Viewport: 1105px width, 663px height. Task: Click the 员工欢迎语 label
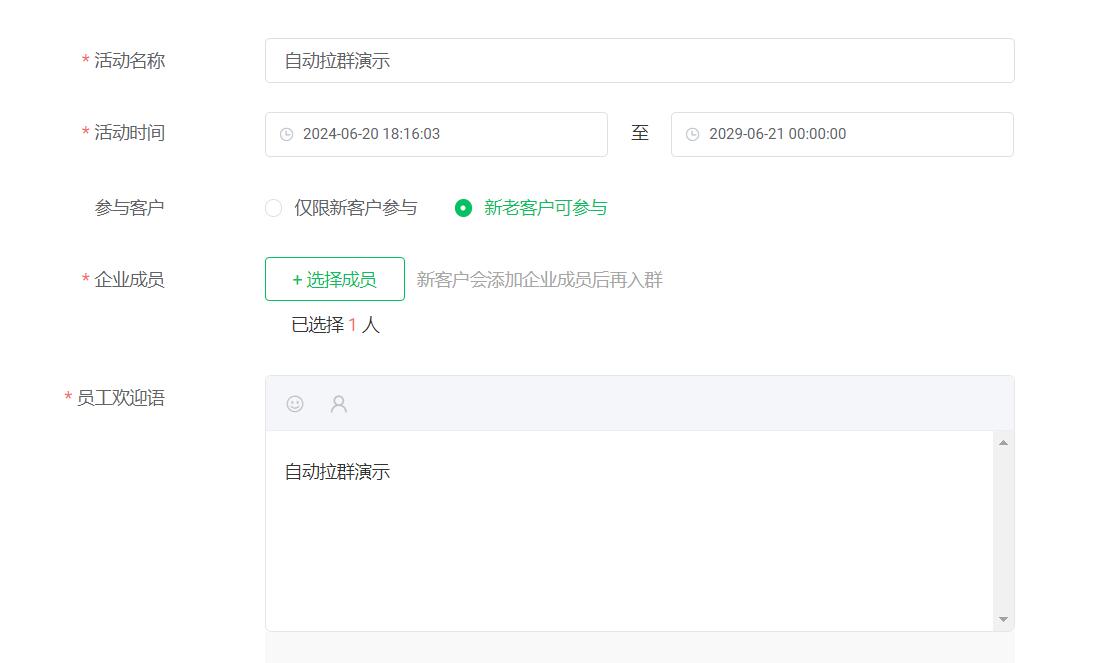tap(121, 397)
